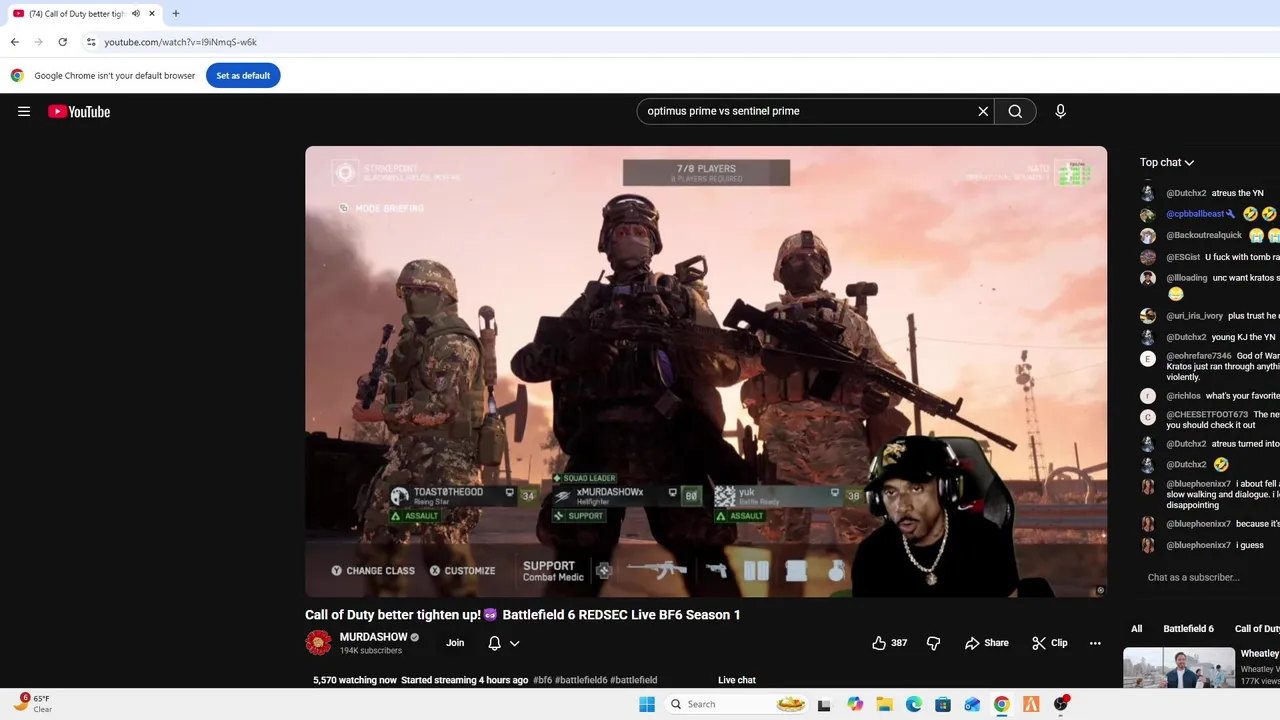
Task: Click the Live chat label
Action: tap(737, 680)
